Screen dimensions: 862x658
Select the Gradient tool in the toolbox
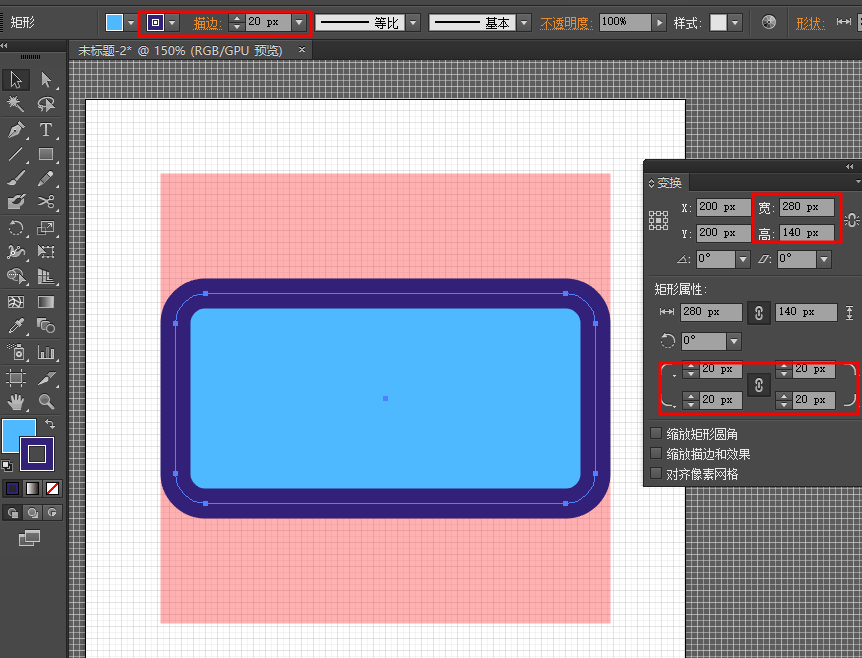46,302
